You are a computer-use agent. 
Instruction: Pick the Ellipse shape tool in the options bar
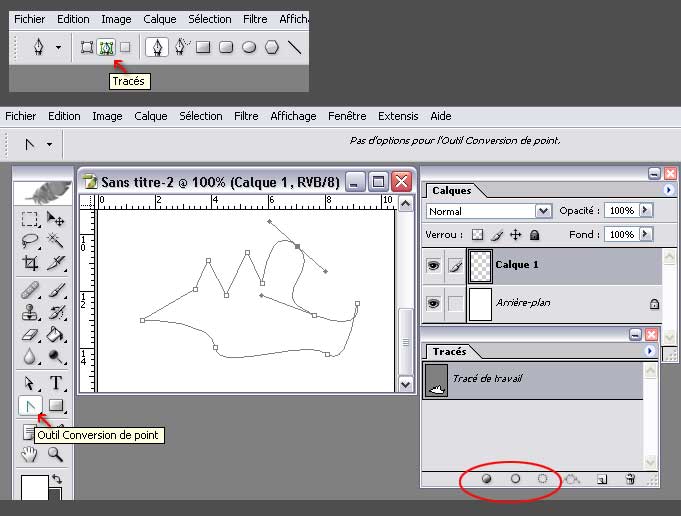[x=249, y=47]
